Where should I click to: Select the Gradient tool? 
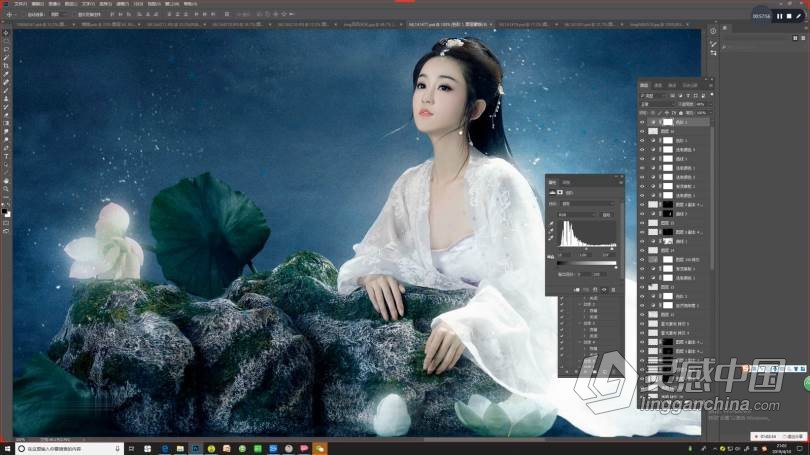[6, 123]
